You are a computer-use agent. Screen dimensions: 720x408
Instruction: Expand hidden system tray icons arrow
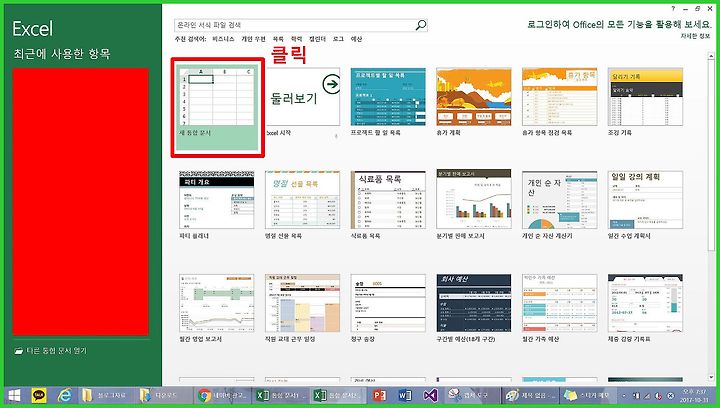point(624,395)
